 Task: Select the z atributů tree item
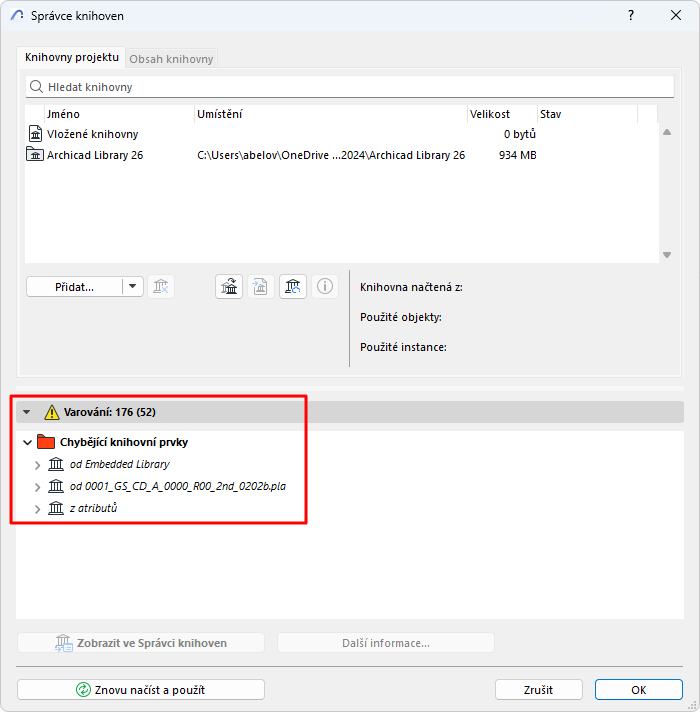click(x=94, y=508)
